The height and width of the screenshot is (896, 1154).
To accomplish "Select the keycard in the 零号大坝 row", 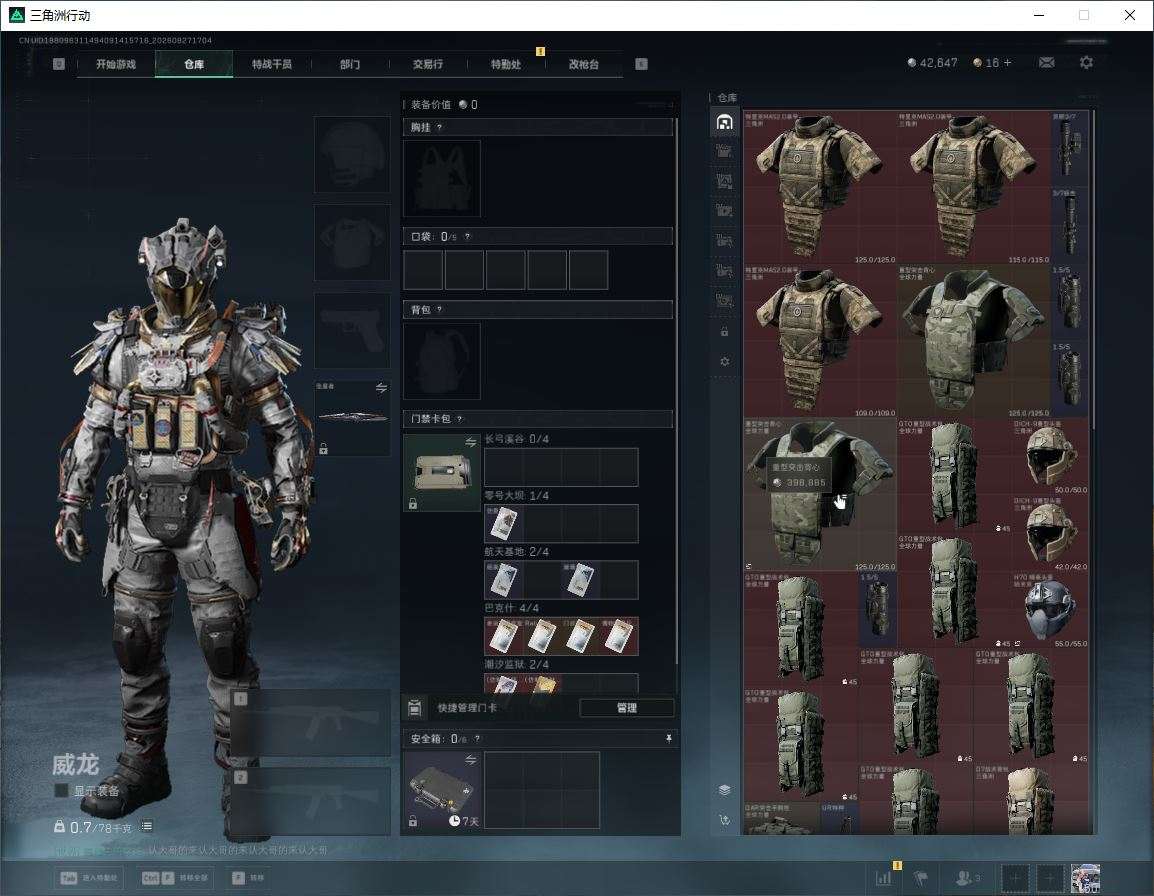I will pos(503,523).
